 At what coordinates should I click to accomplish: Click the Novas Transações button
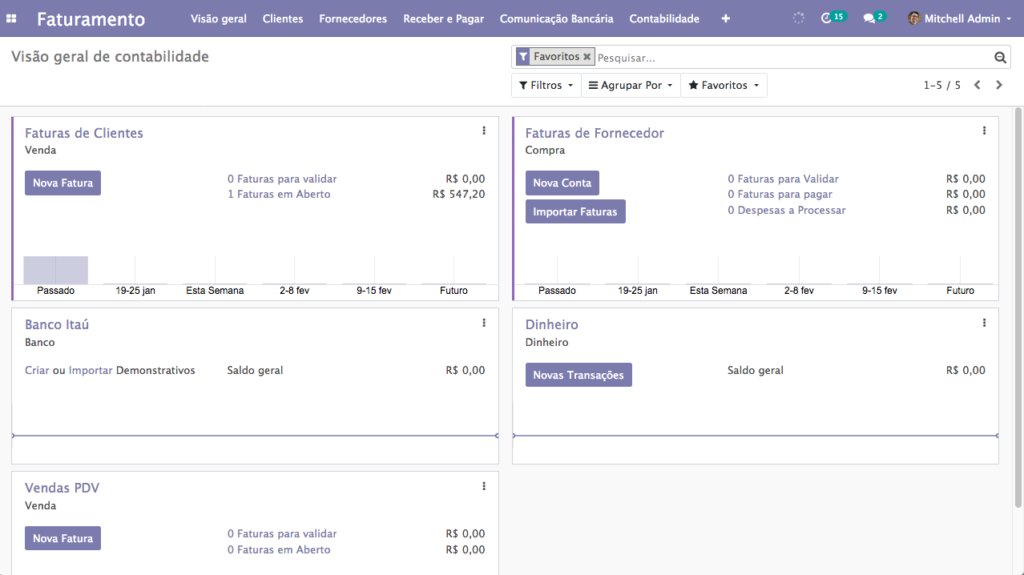tap(578, 375)
